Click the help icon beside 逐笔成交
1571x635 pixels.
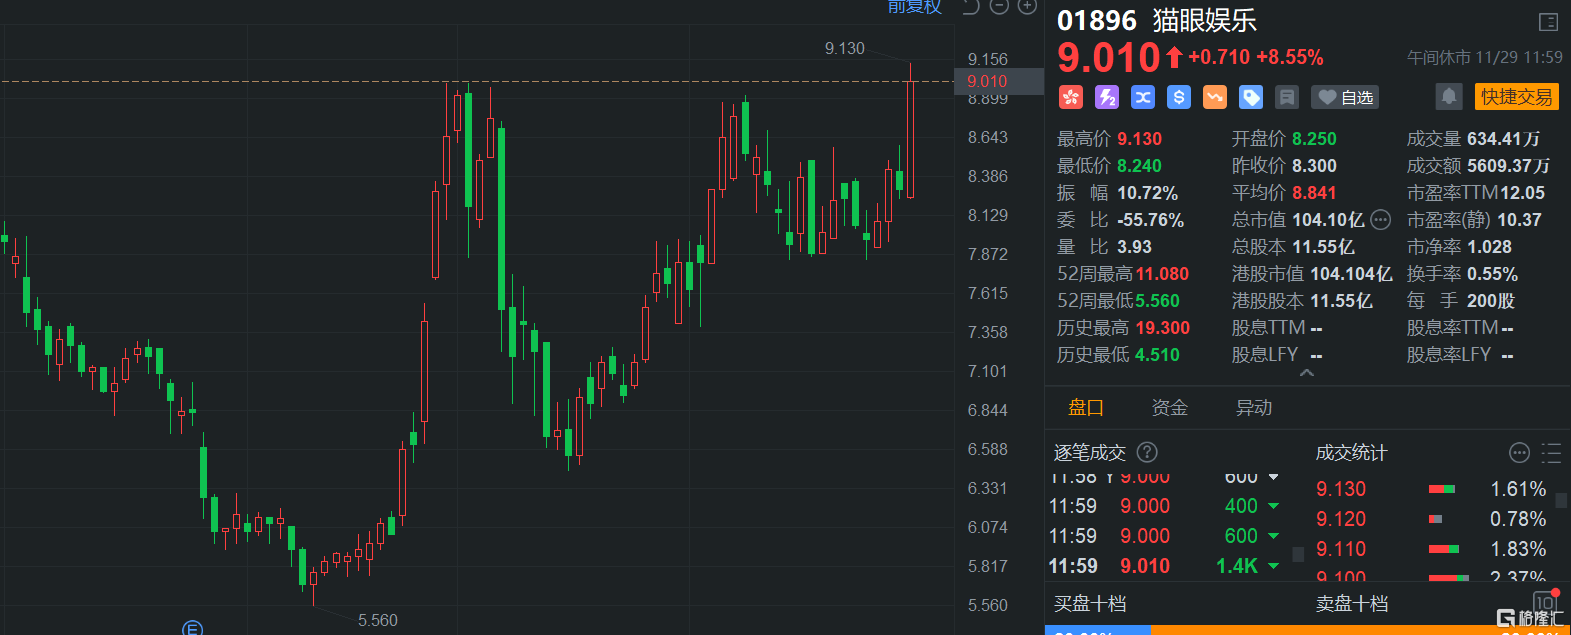point(1148,452)
